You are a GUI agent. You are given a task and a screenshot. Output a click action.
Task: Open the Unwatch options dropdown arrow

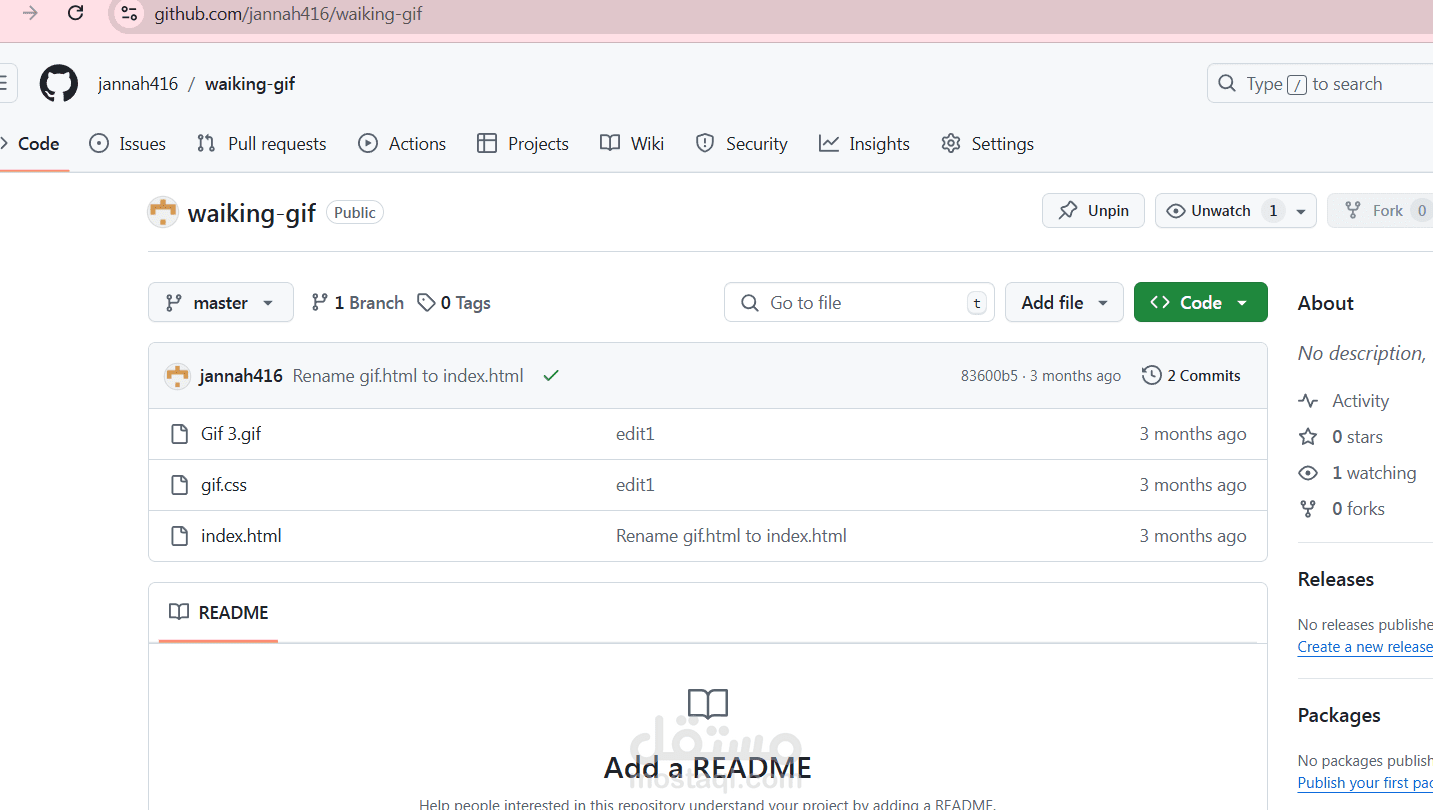pyautogui.click(x=1301, y=211)
